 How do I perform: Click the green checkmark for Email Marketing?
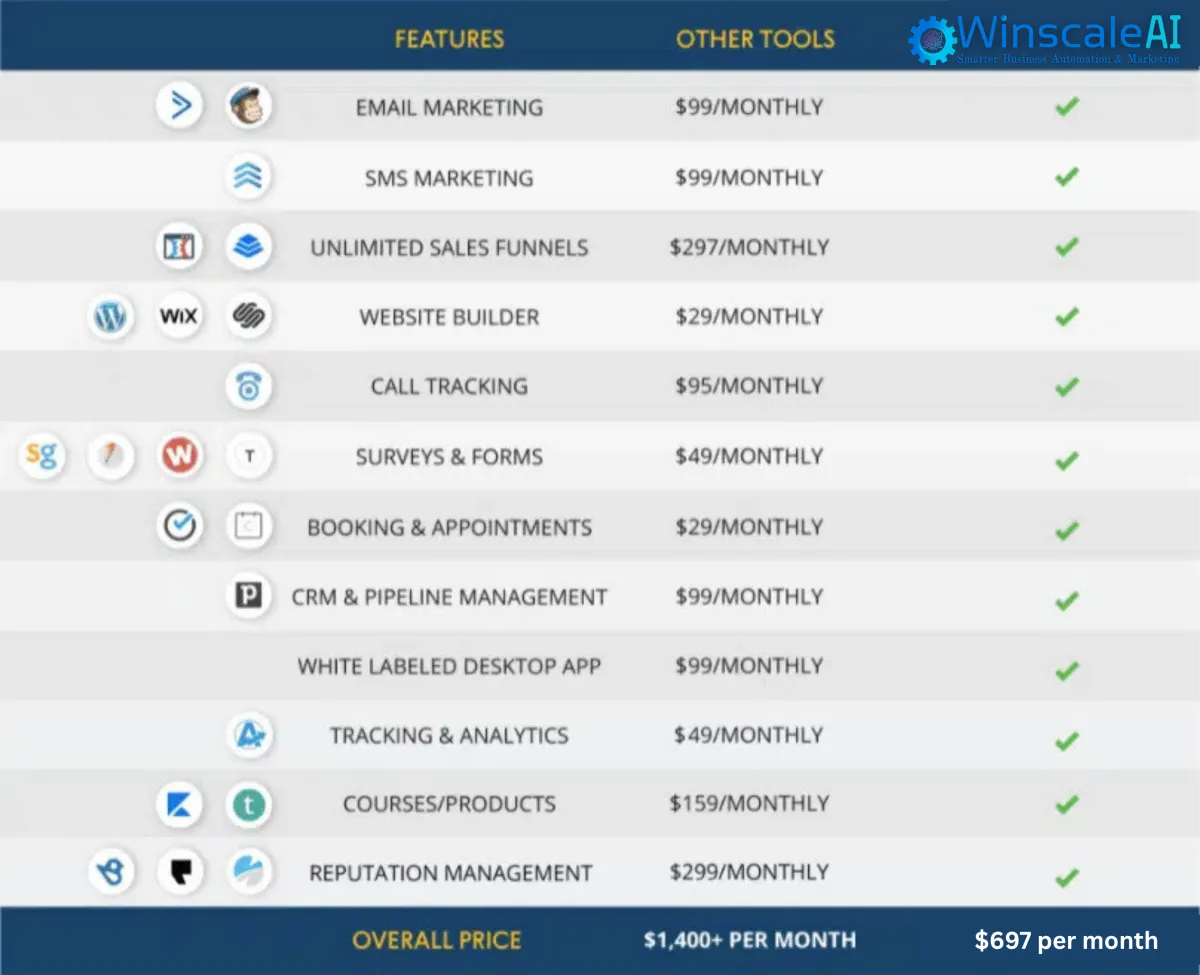tap(1067, 106)
